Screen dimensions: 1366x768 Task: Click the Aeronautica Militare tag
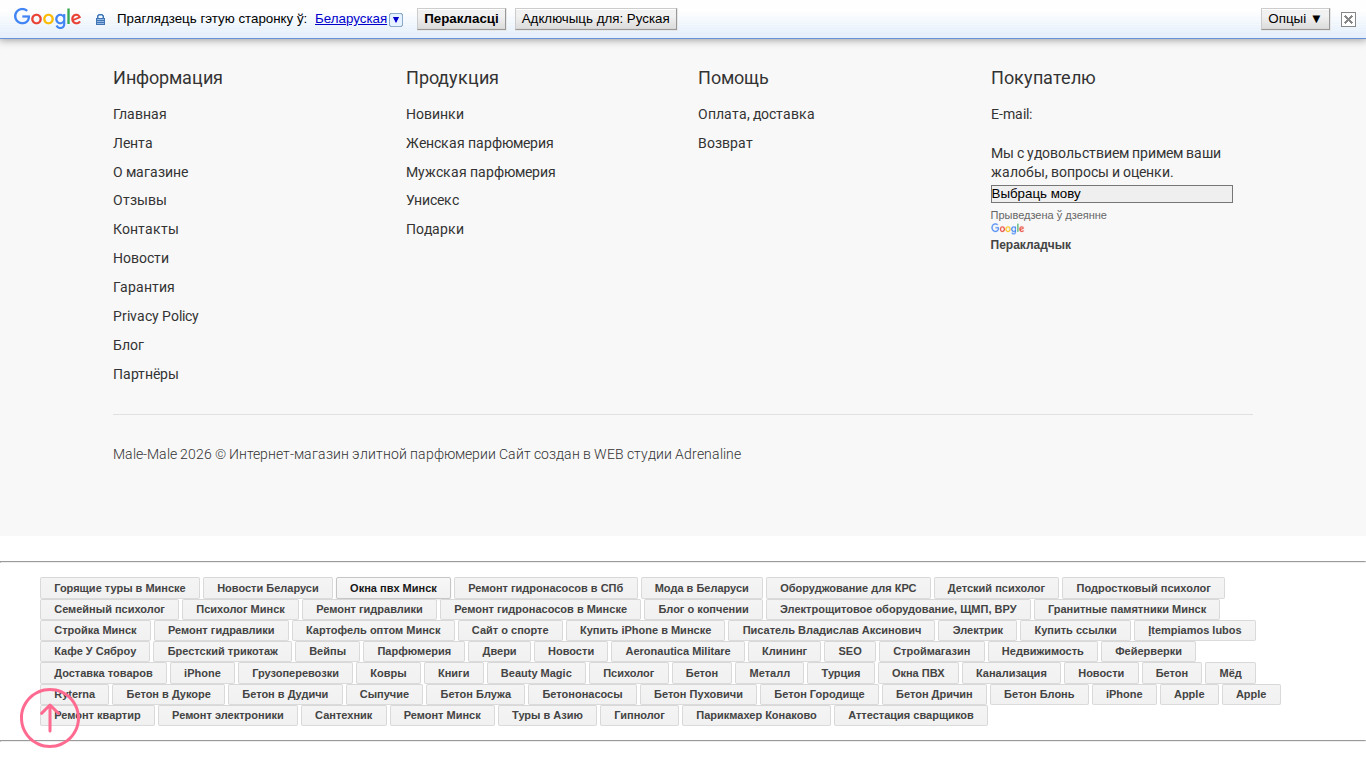(678, 651)
